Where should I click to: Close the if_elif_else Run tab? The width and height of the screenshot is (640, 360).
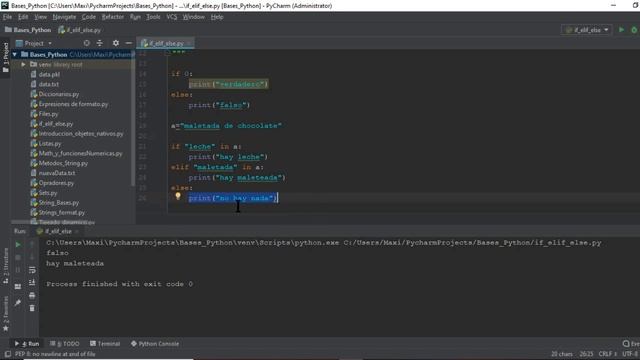pyautogui.click(x=76, y=231)
